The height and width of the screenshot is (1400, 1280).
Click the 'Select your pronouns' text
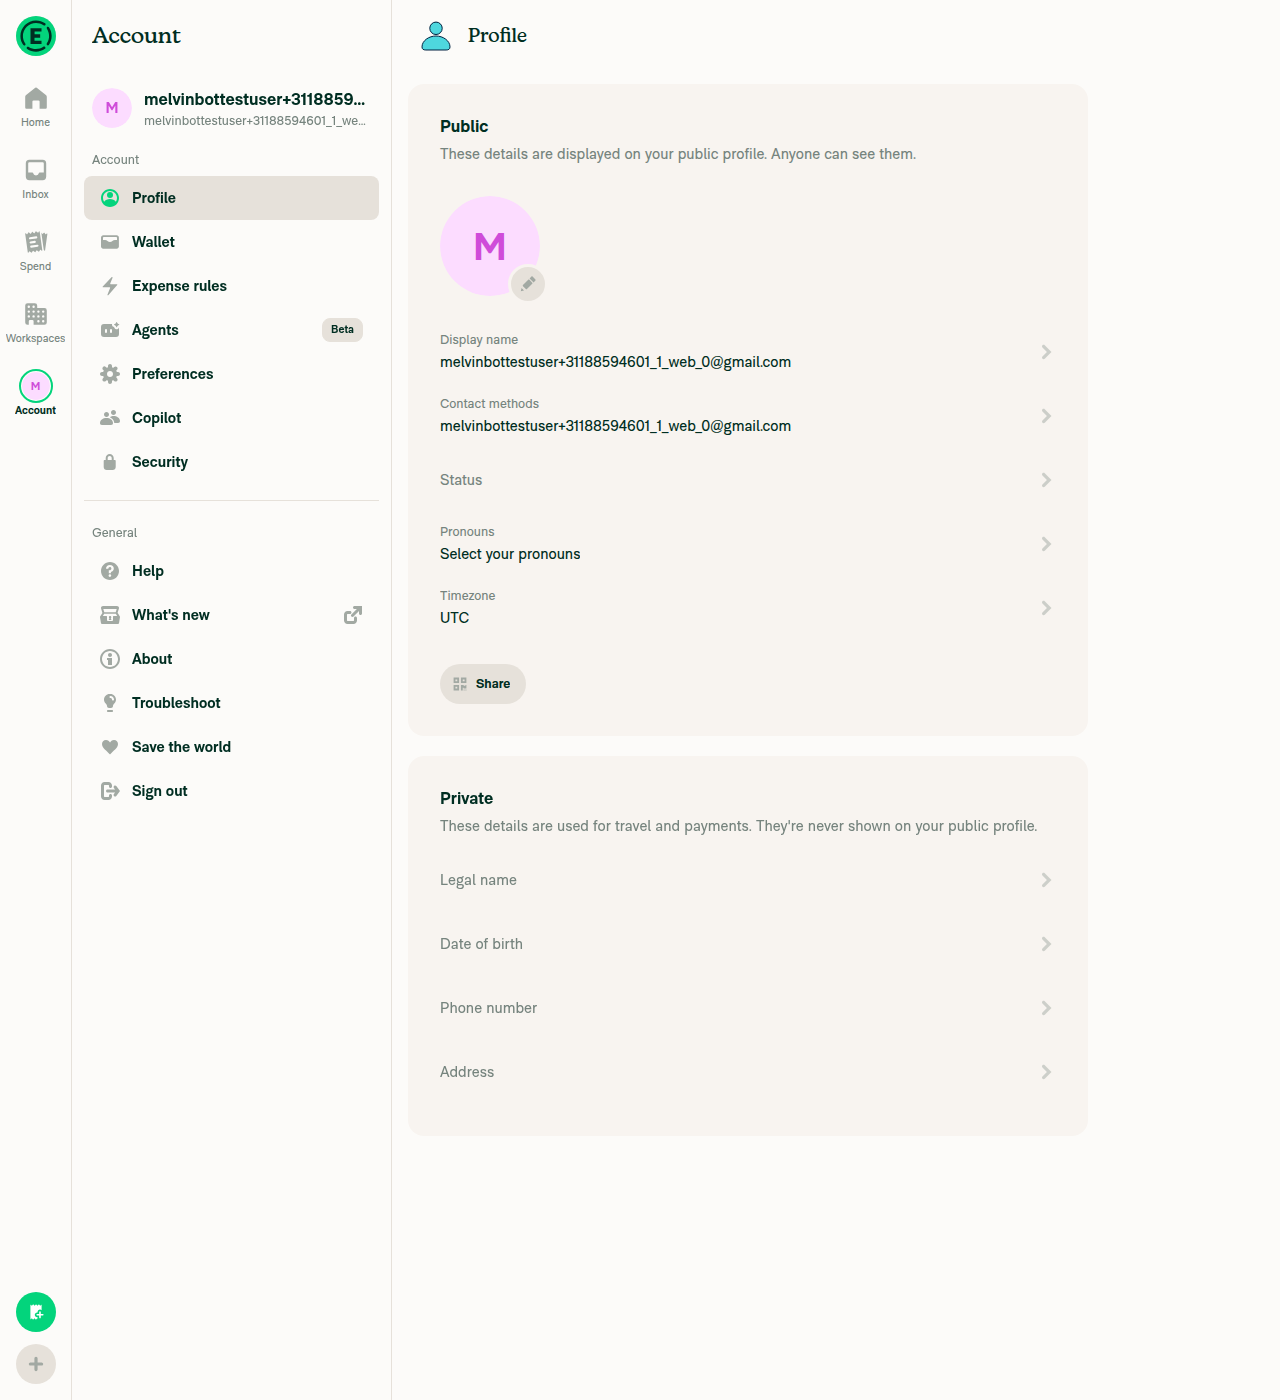click(x=510, y=554)
